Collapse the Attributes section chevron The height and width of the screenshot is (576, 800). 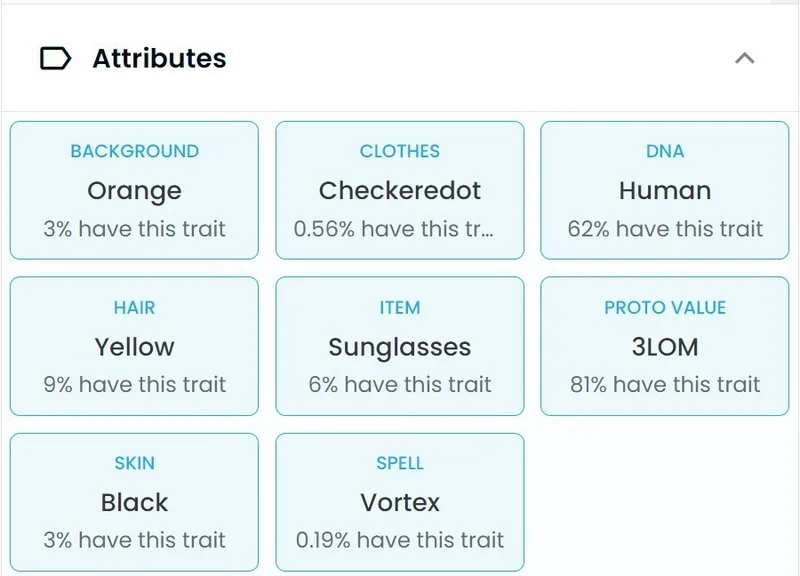(x=744, y=58)
